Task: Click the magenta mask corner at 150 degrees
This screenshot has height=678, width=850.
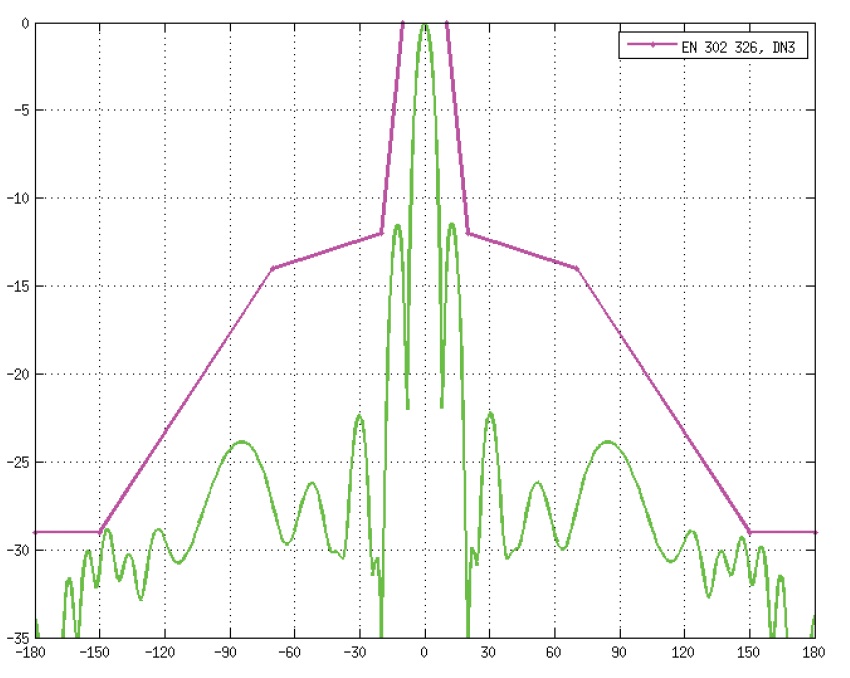Action: (x=750, y=533)
